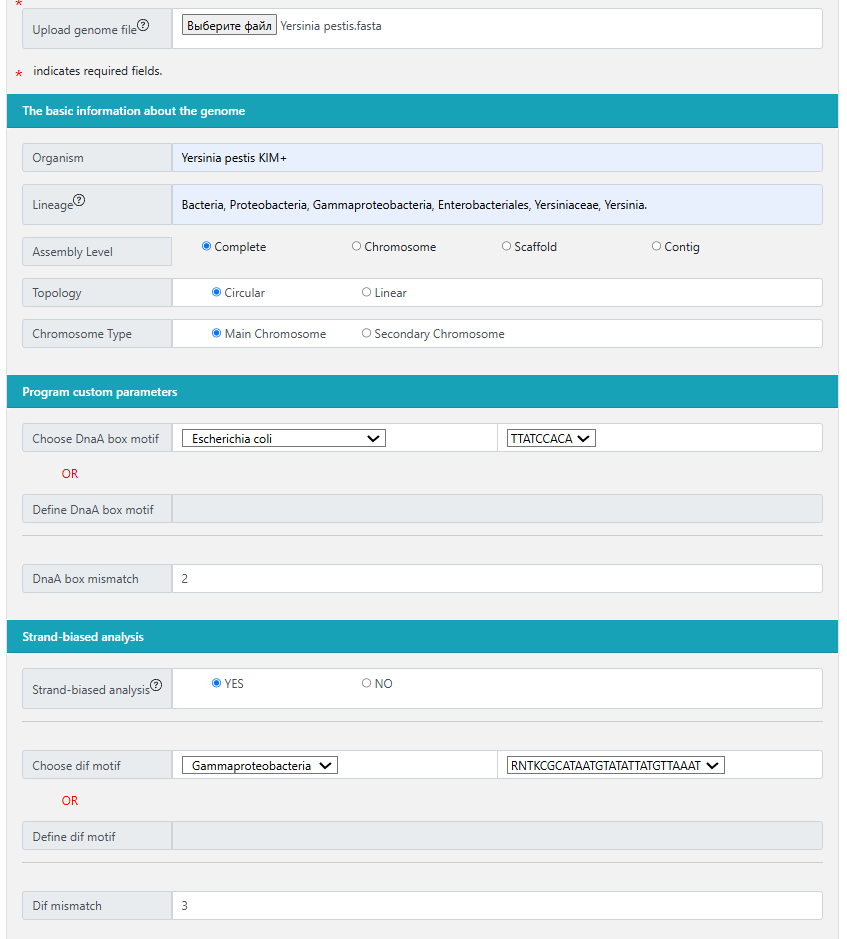Screen dimensions: 847x939
Task: Open the Escherichia coli DnaA box species dropdown
Action: tap(283, 438)
